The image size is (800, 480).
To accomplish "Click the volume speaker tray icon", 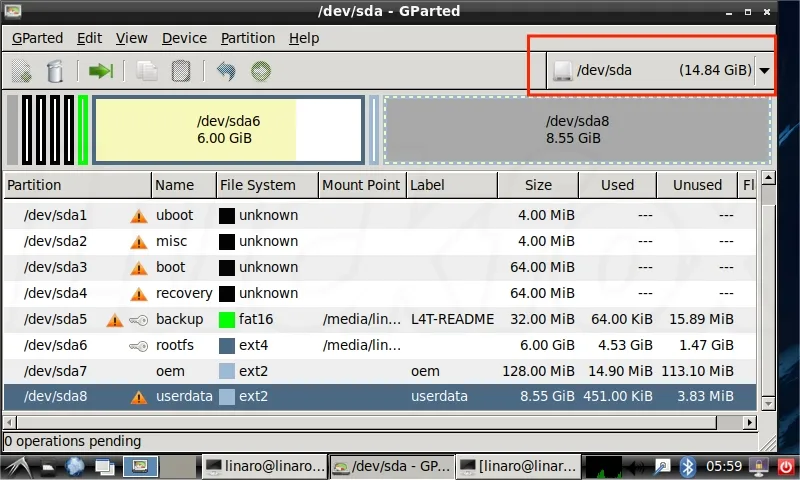I will click(x=636, y=467).
